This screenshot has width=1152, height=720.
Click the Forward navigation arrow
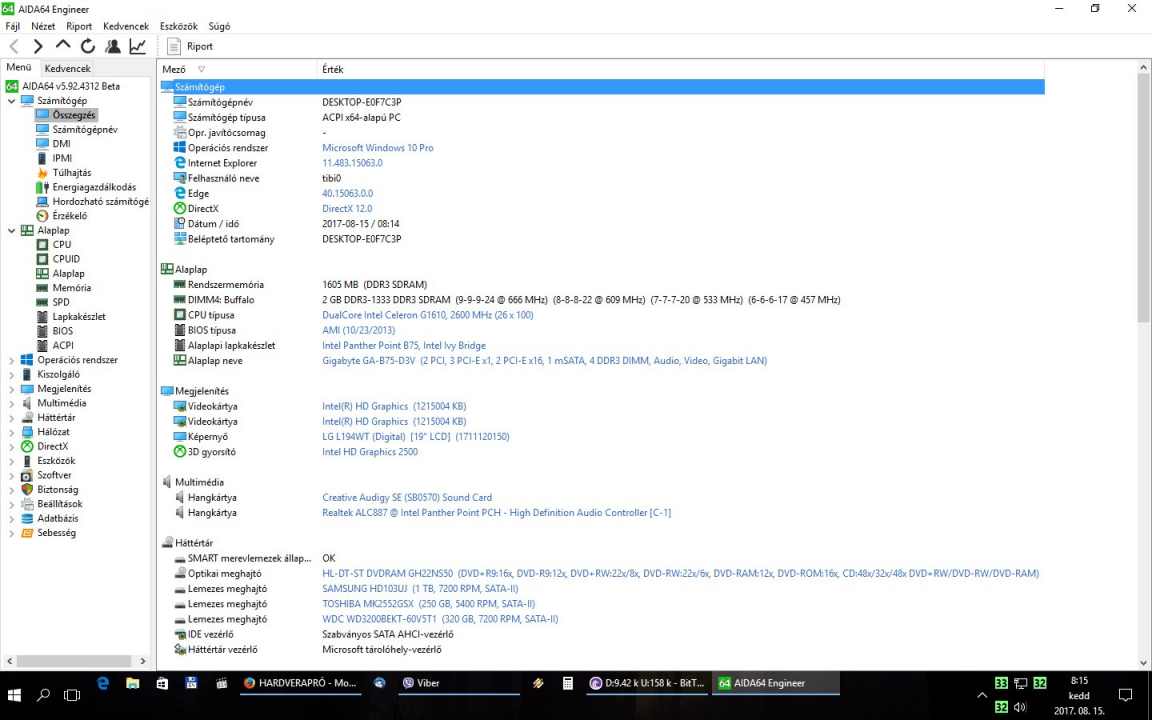click(x=38, y=46)
